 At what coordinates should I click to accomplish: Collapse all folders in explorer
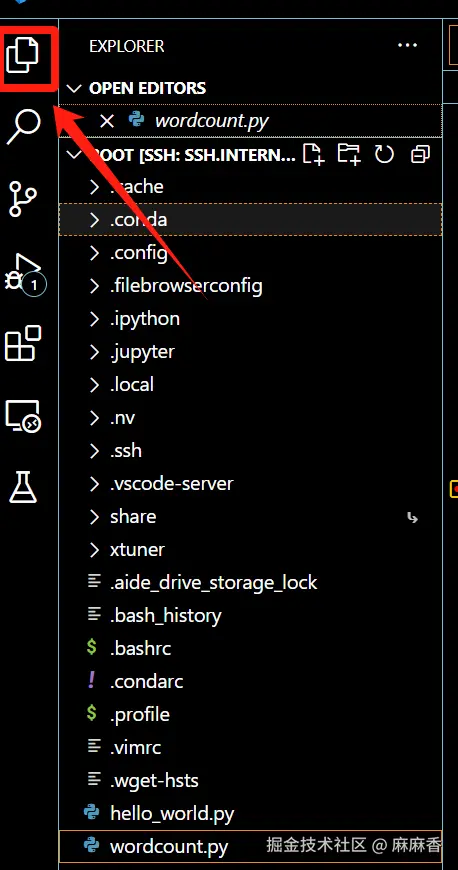pos(420,154)
